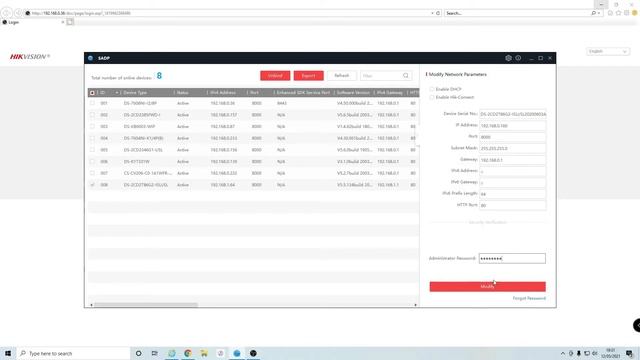The height and width of the screenshot is (360, 640).
Task: Click the red Modify button
Action: click(487, 287)
